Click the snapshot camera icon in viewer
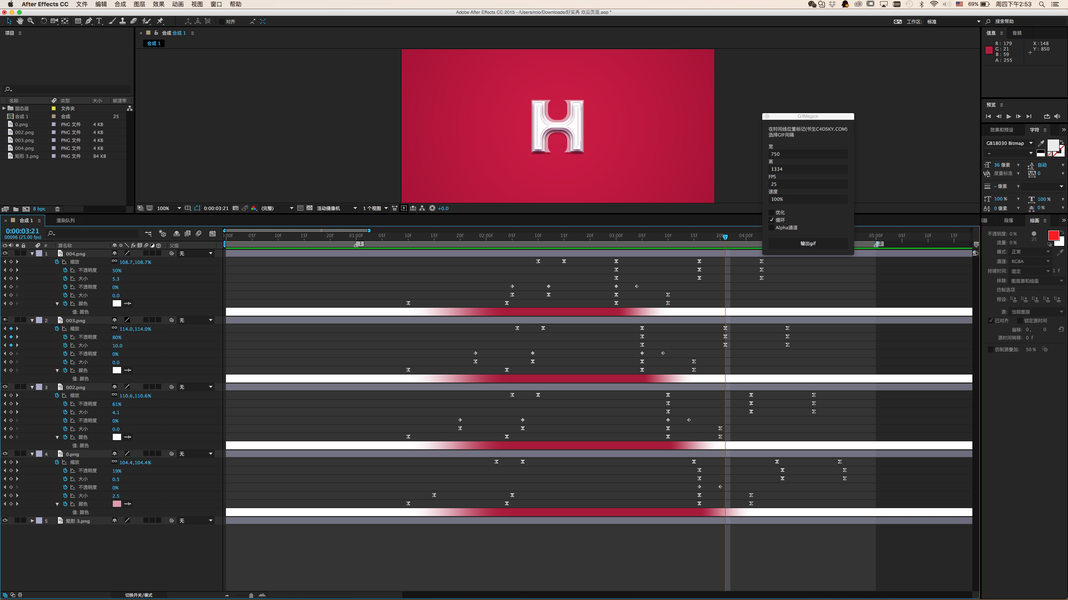1068x600 pixels. [x=236, y=208]
